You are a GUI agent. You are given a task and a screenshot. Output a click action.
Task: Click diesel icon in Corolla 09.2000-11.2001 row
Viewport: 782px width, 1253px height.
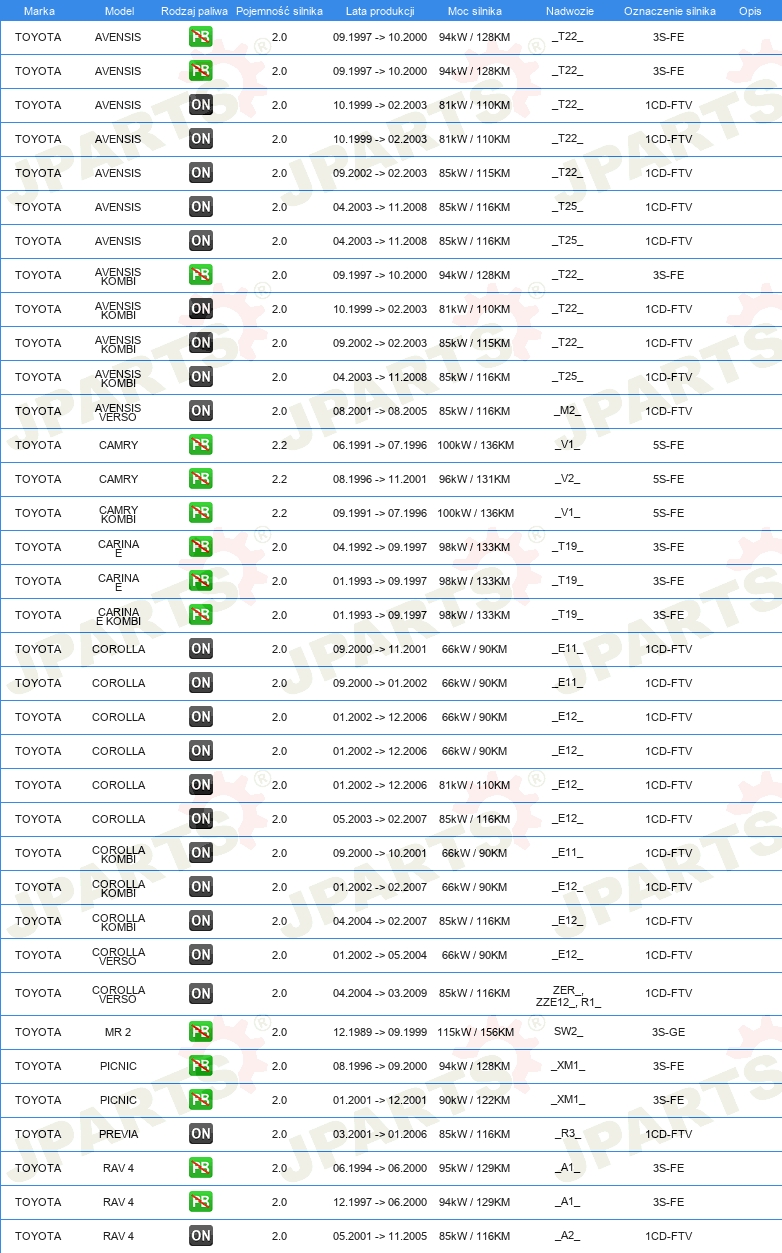click(201, 649)
